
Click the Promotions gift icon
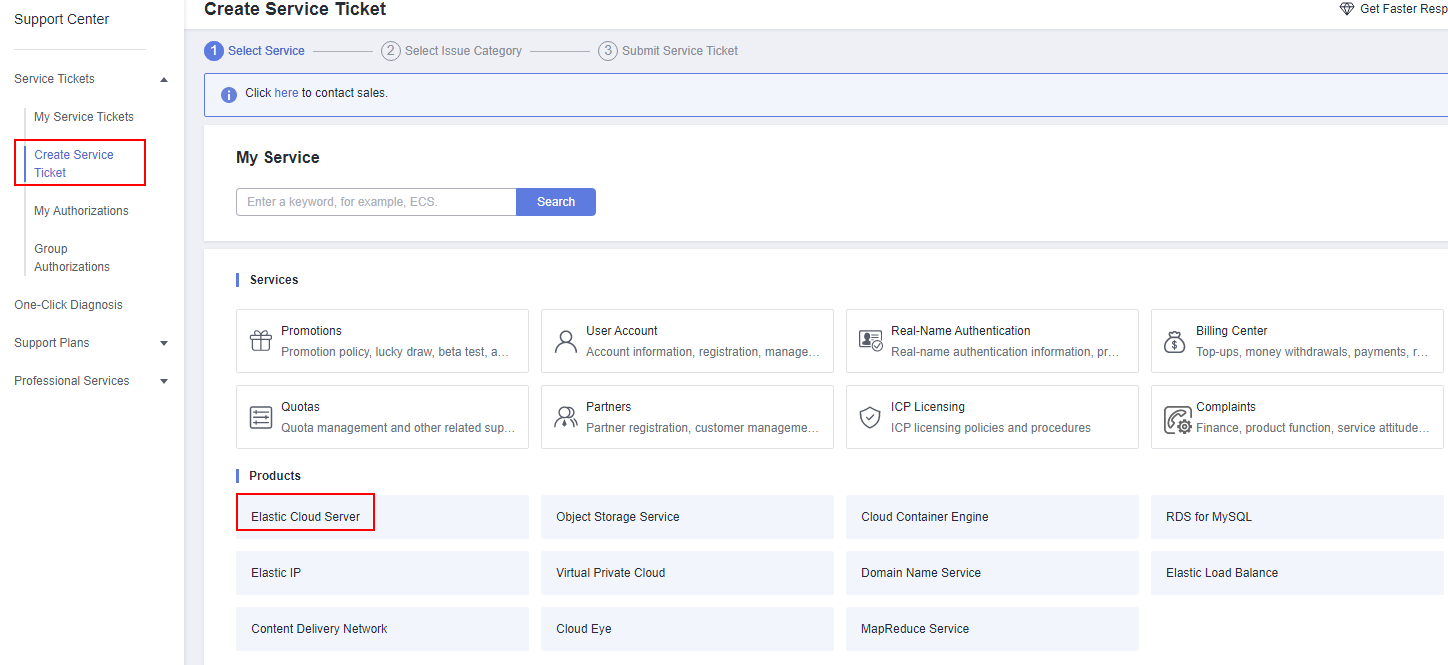coord(261,341)
